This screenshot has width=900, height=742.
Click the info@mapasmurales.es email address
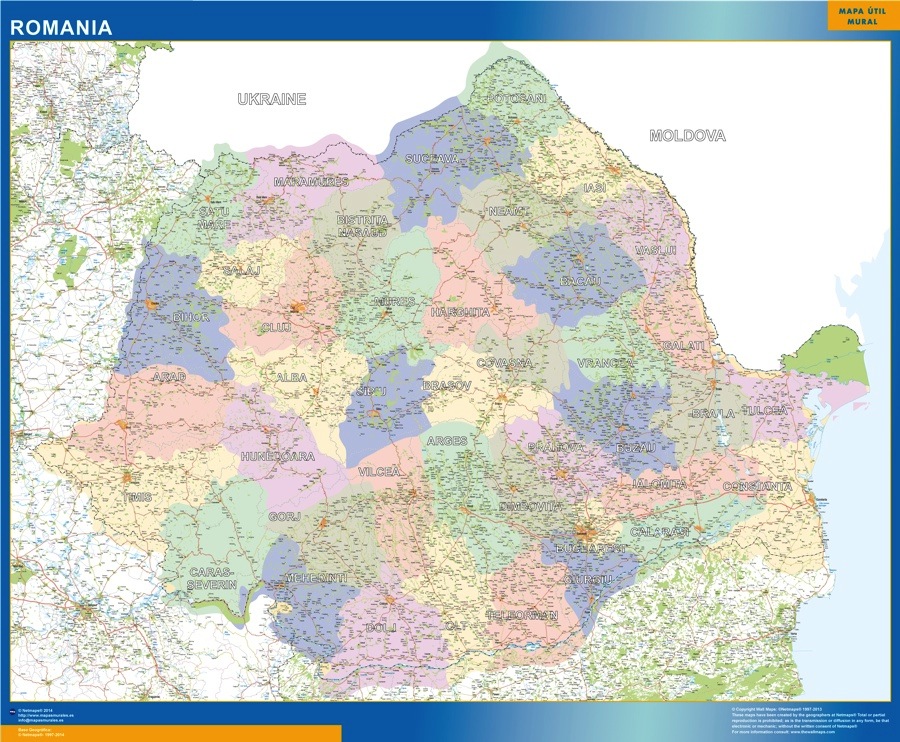click(43, 720)
